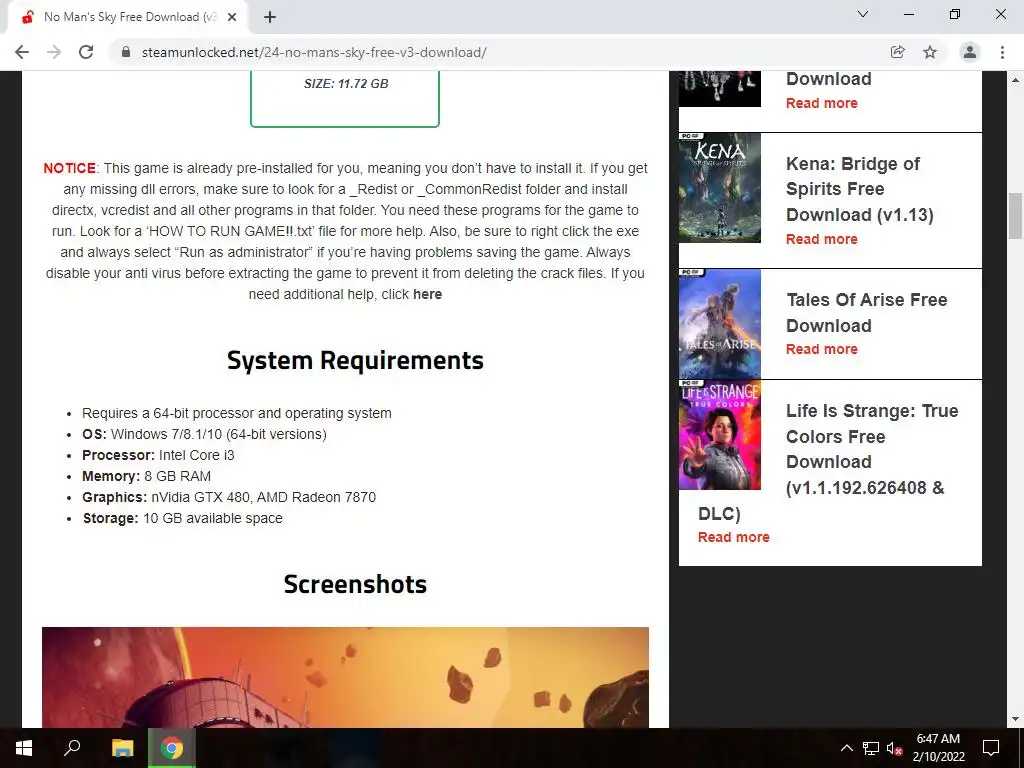The width and height of the screenshot is (1024, 768).
Task: Bookmark this page with the star
Action: (930, 52)
